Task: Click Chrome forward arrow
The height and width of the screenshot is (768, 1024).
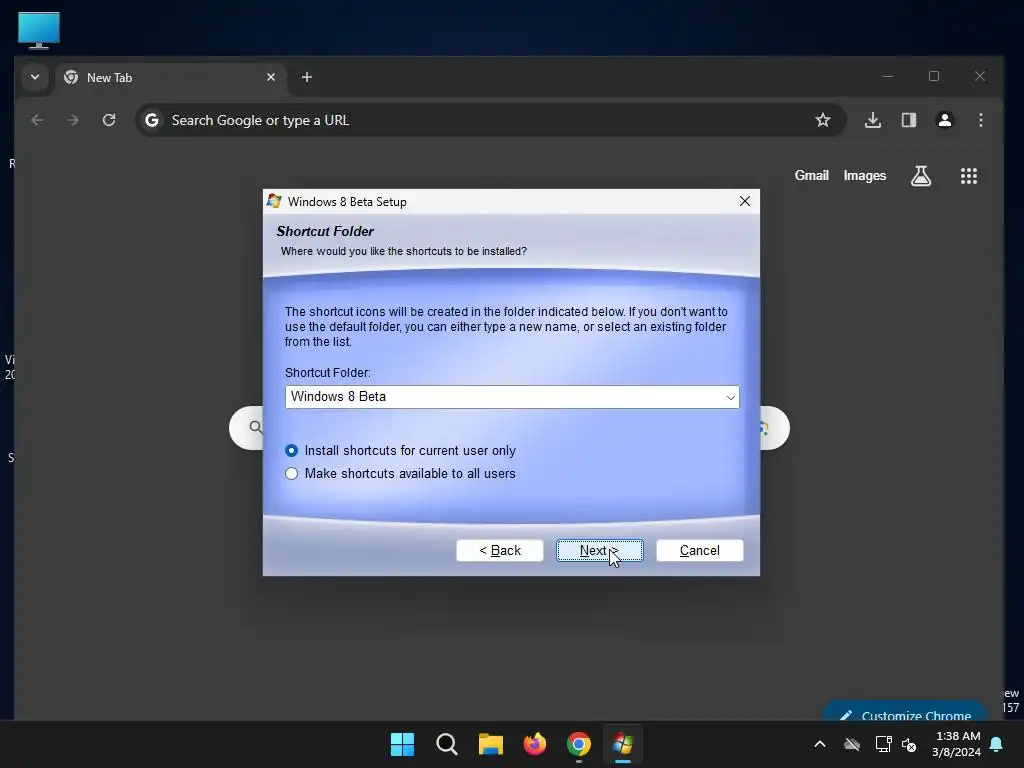Action: pyautogui.click(x=73, y=120)
